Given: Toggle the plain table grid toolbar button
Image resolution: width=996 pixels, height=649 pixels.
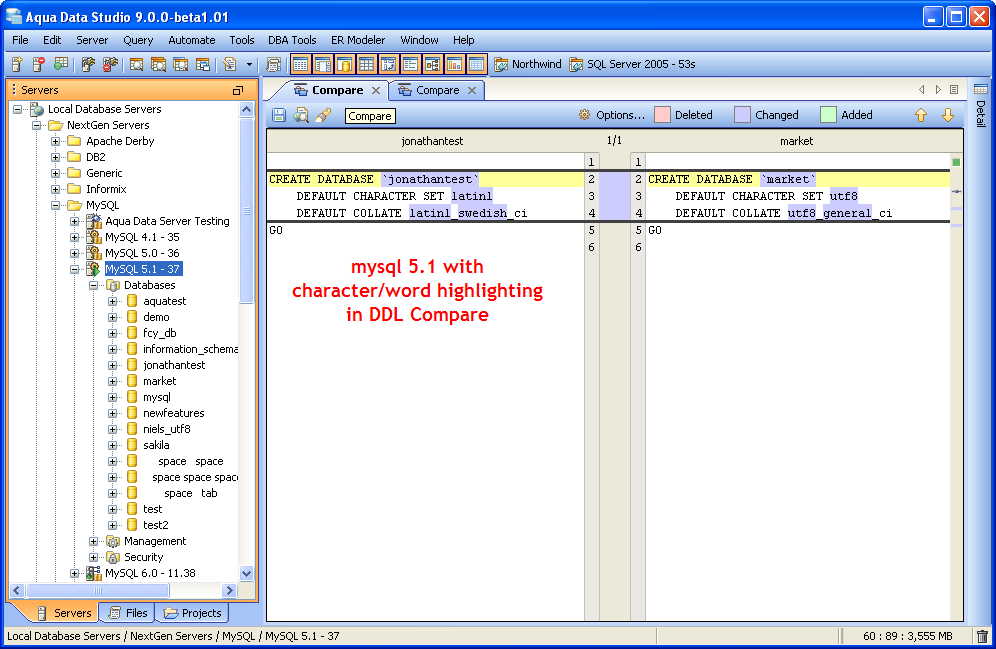Looking at the screenshot, I should [x=367, y=64].
